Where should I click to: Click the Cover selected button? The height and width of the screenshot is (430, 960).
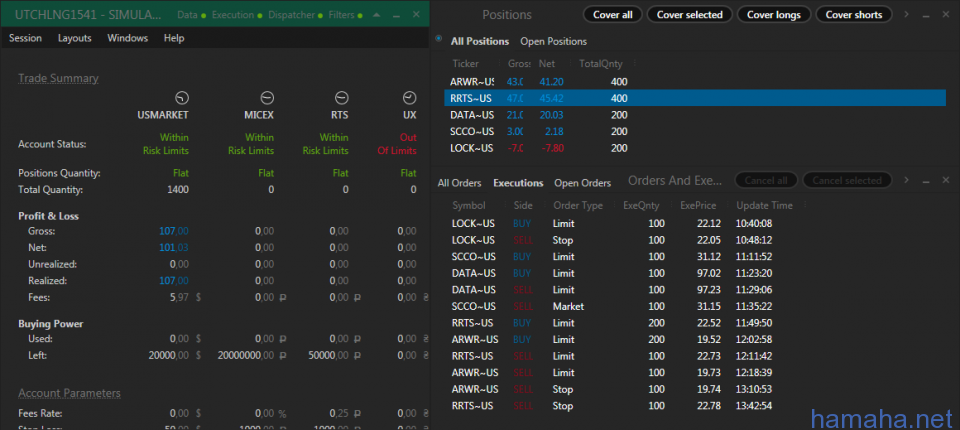pyautogui.click(x=690, y=15)
